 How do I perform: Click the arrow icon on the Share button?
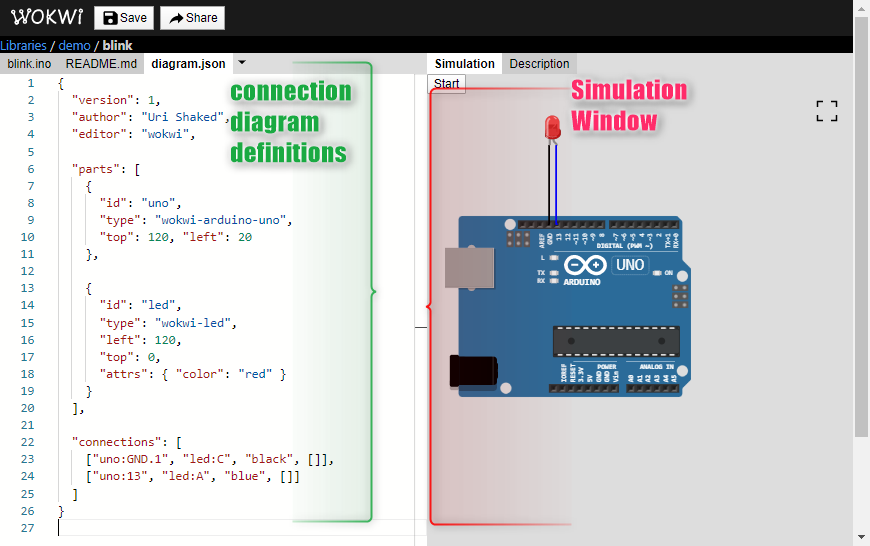pos(176,18)
